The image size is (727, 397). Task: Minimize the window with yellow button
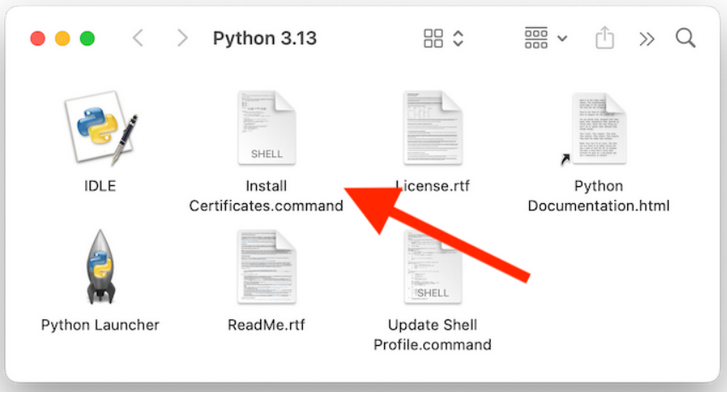click(x=62, y=38)
